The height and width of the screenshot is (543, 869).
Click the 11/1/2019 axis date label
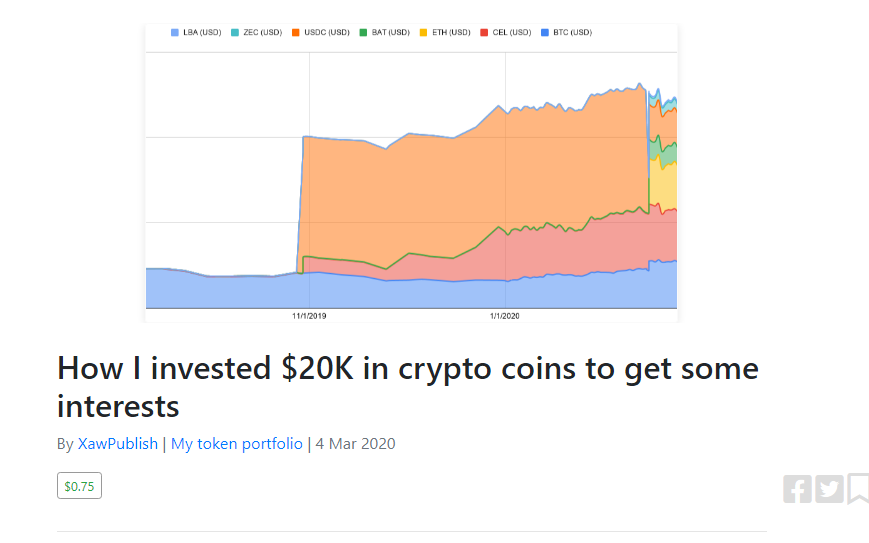pyautogui.click(x=309, y=316)
